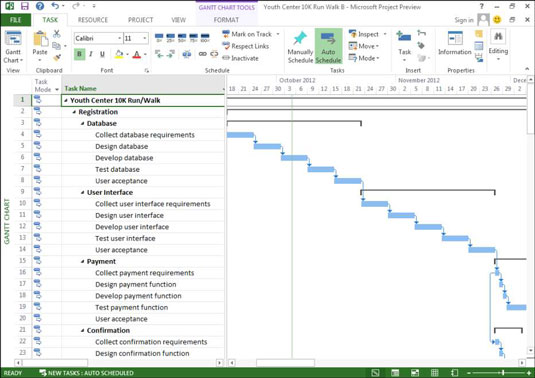Viewport: 535px width, 378px height.
Task: Open the FILE menu tab
Action: [16, 20]
